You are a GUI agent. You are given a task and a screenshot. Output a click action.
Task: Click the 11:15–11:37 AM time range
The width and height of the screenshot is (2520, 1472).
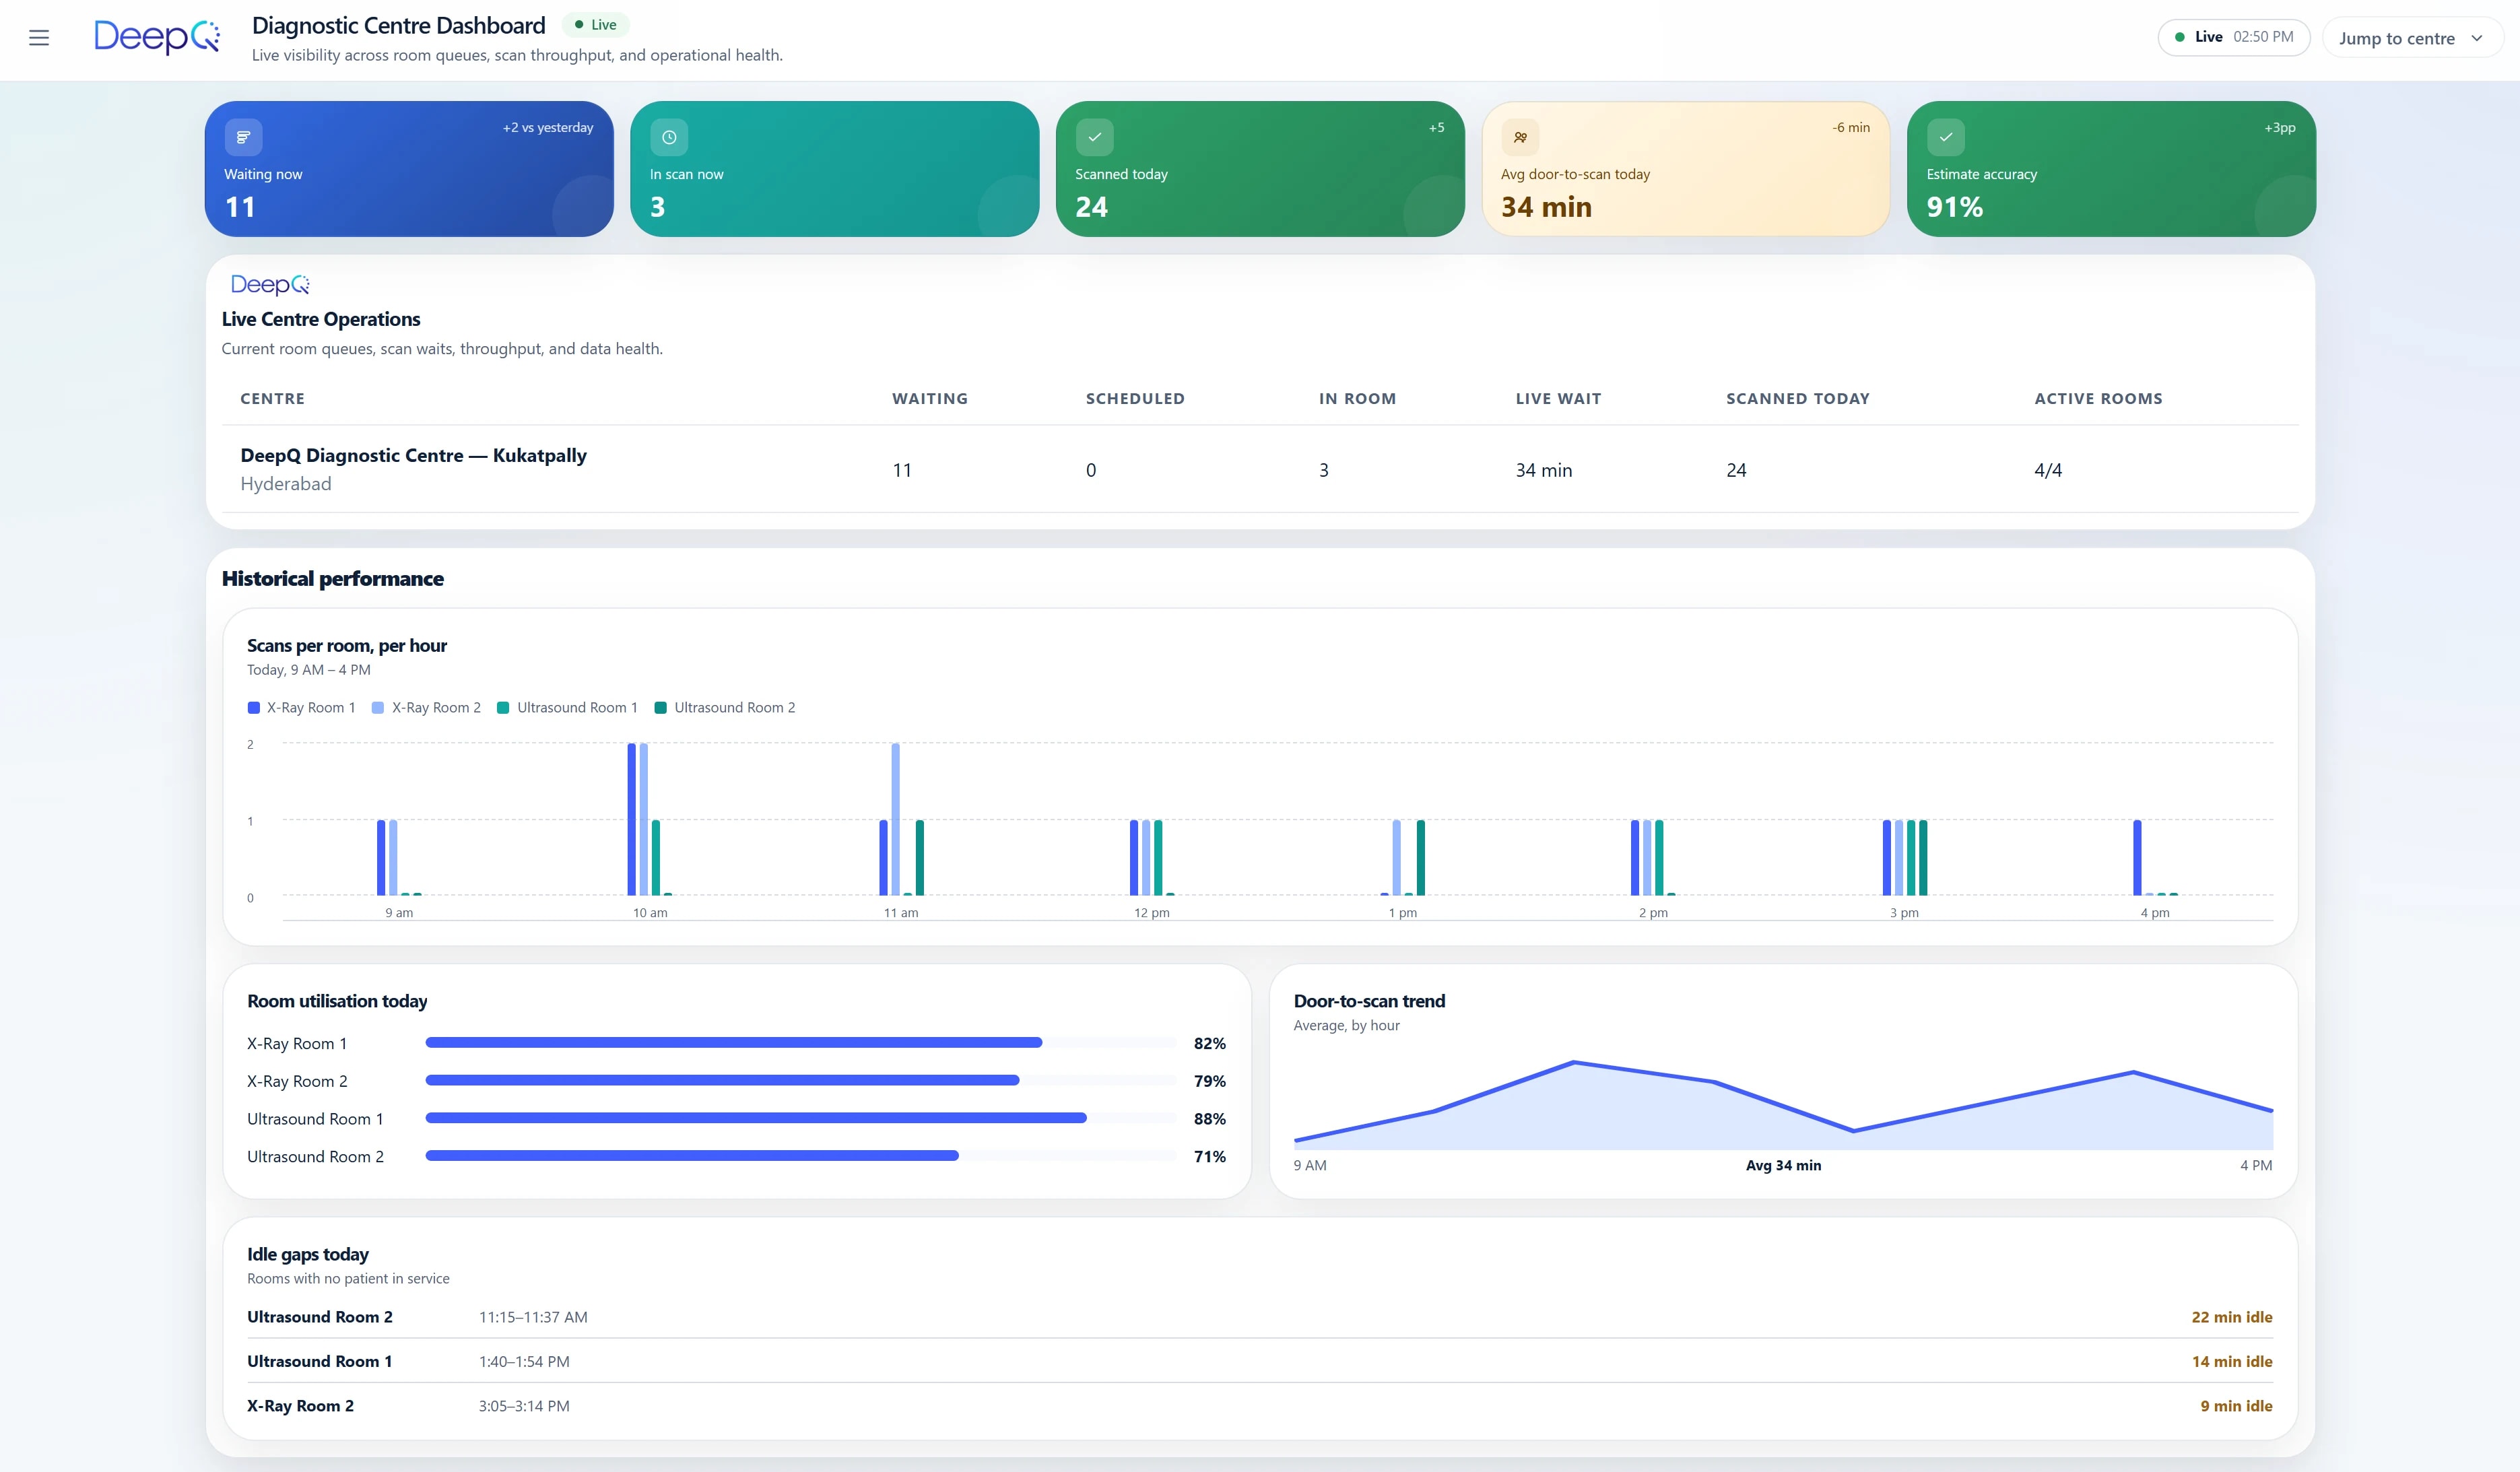point(533,1318)
